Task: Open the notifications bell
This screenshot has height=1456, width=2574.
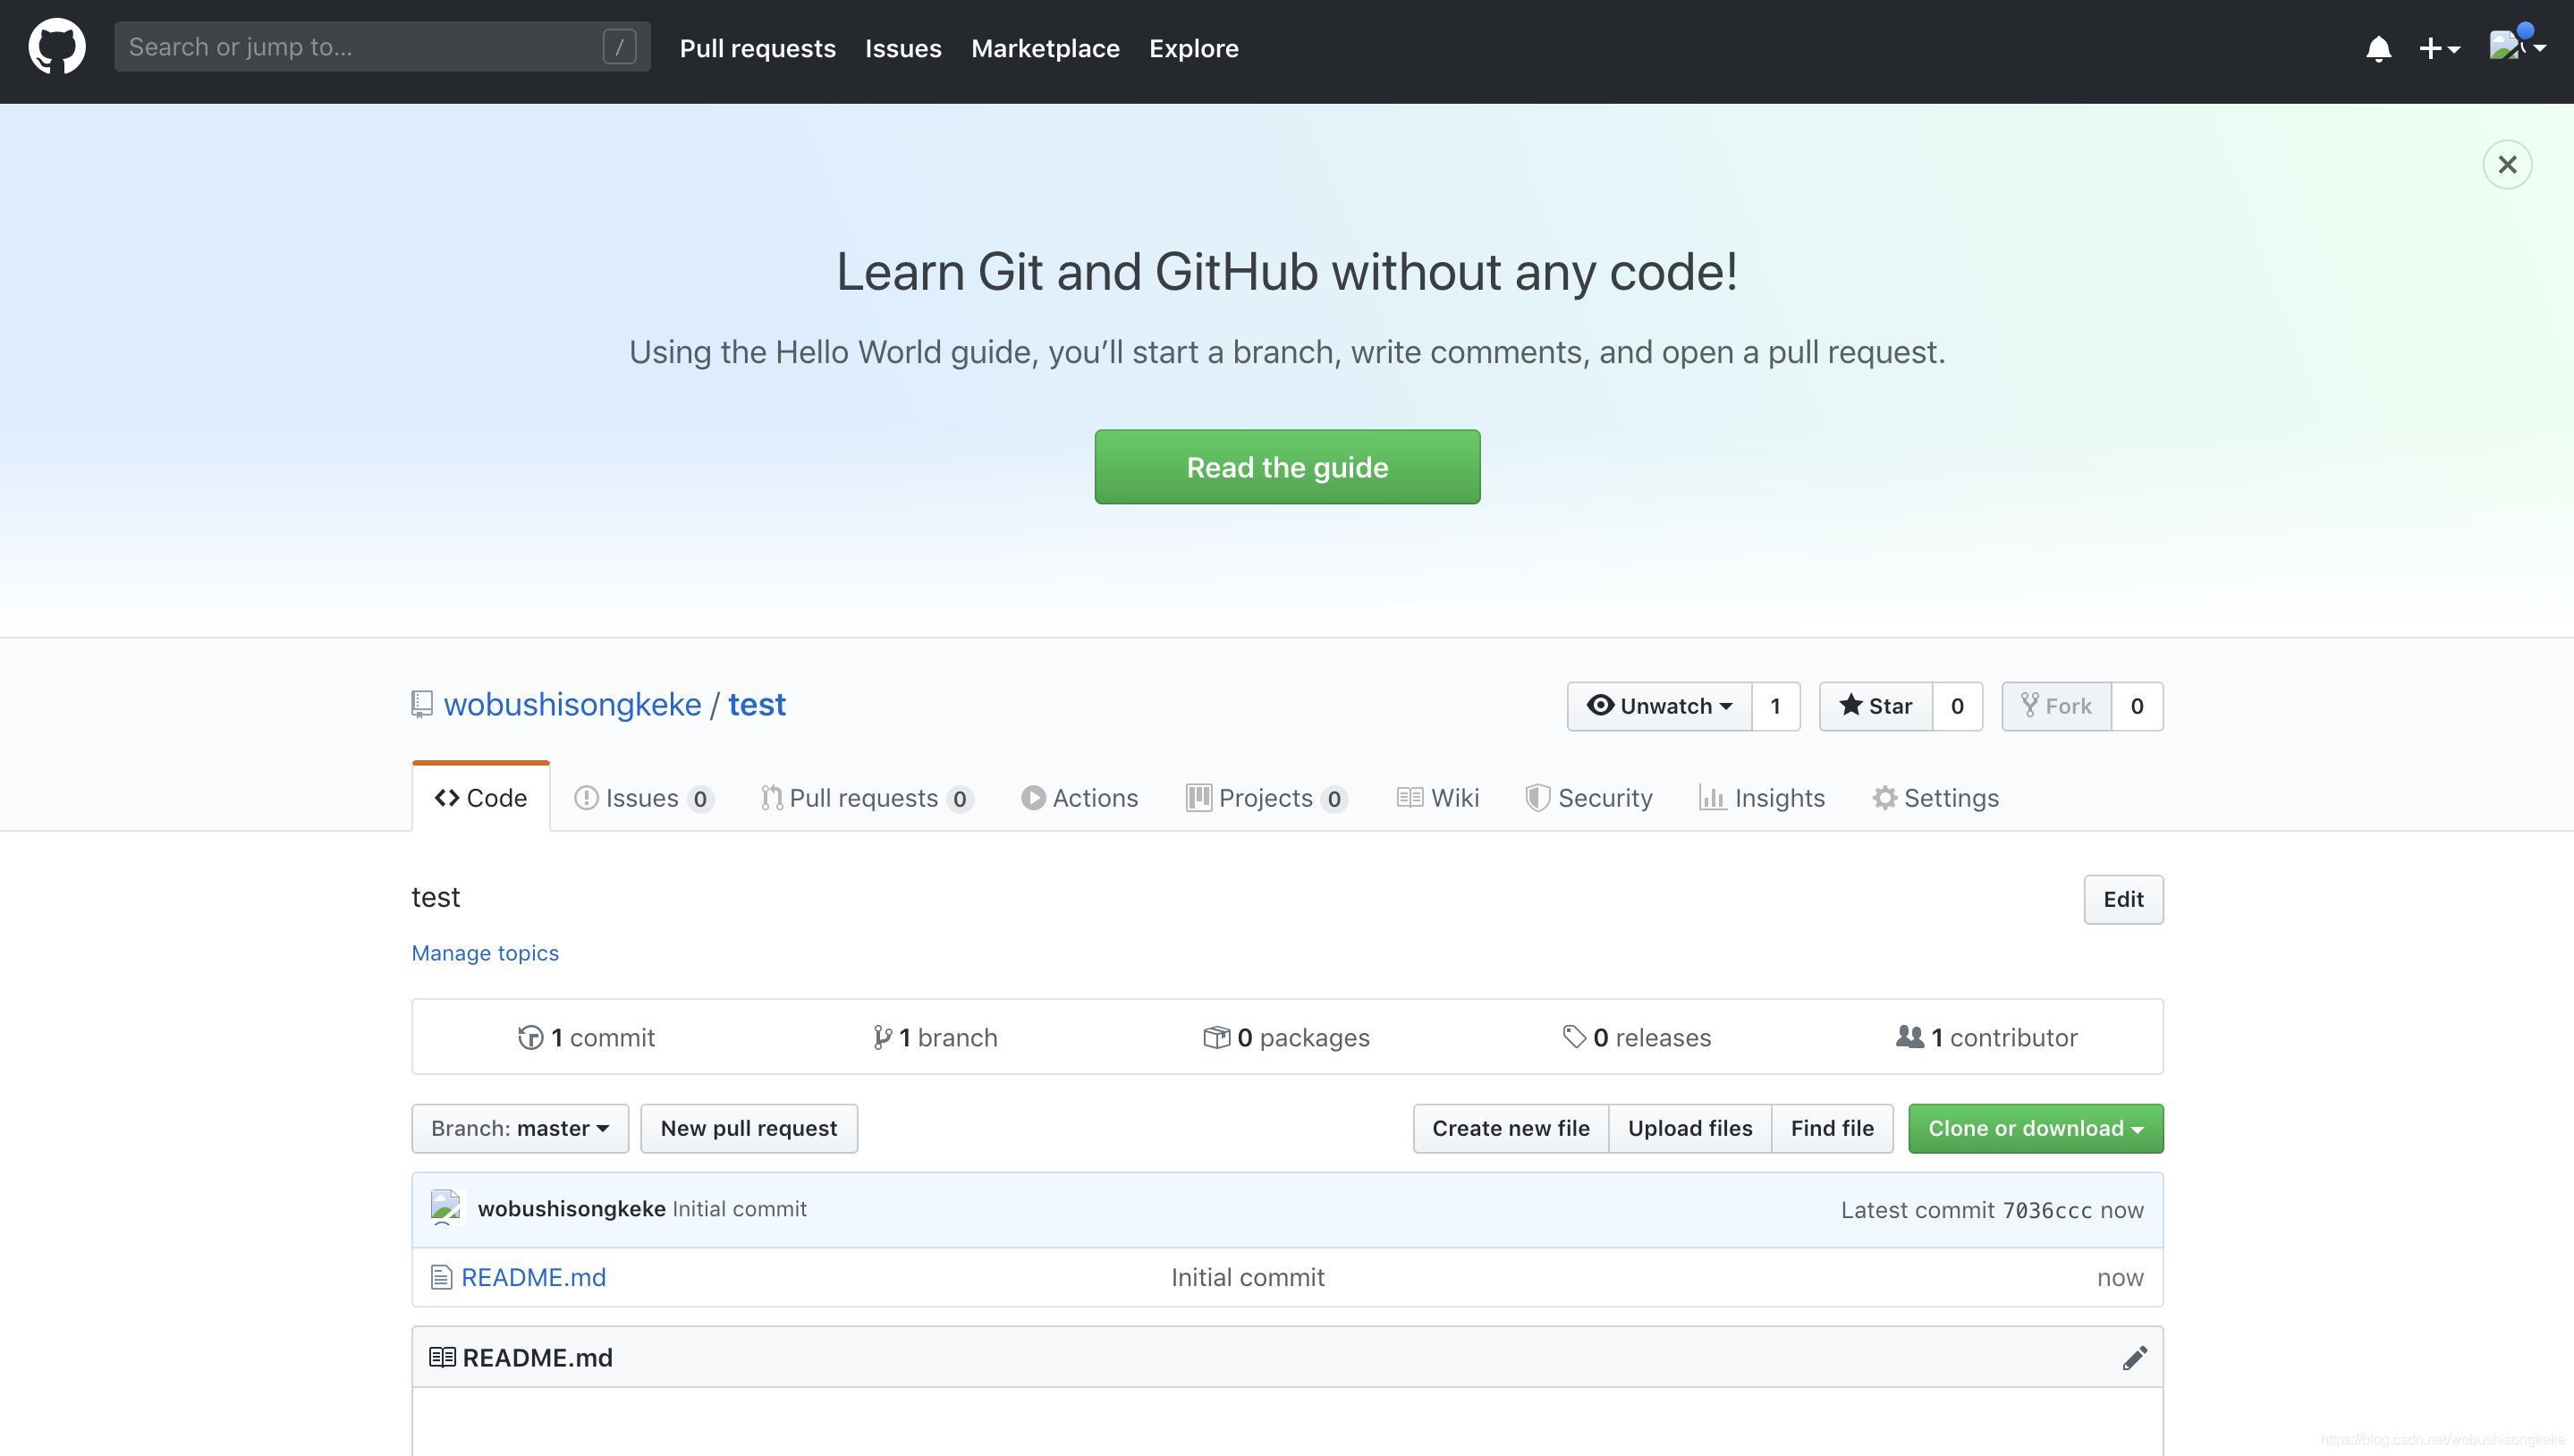Action: tap(2378, 48)
